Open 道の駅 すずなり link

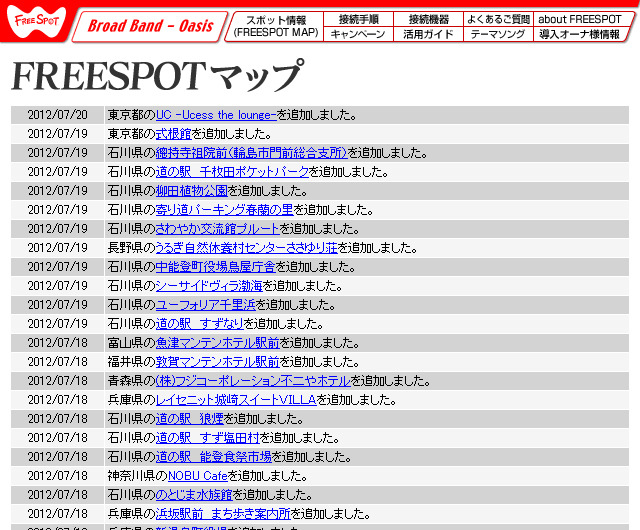[x=200, y=324]
